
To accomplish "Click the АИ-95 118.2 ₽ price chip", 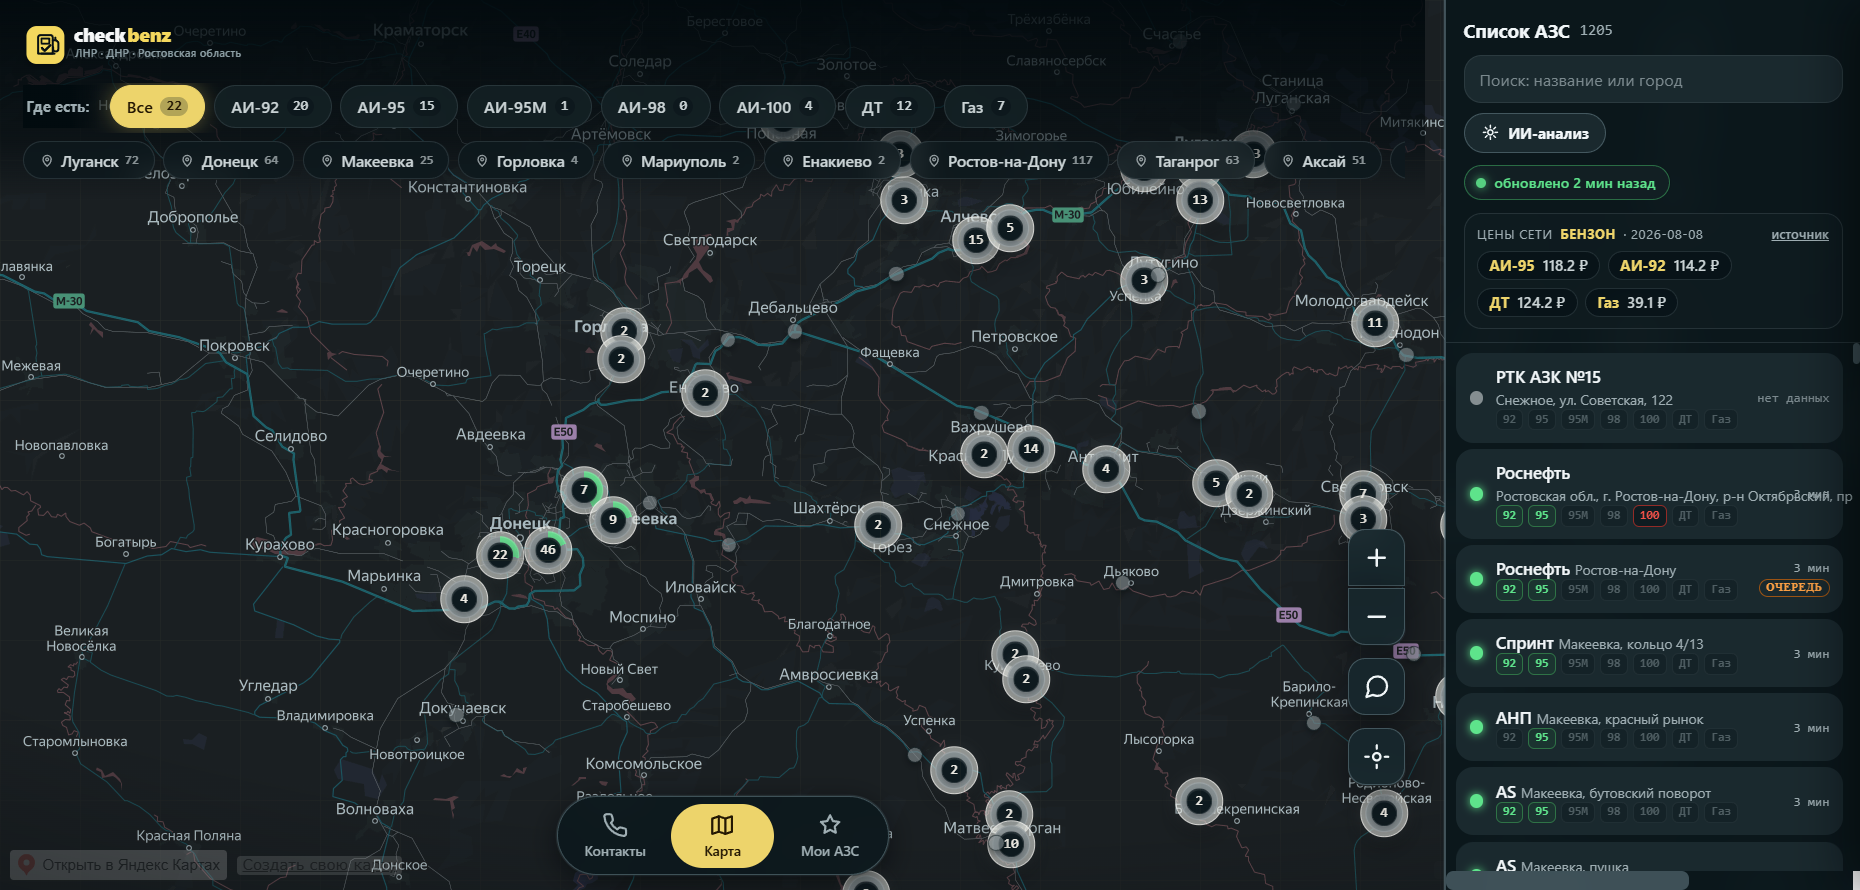I will [1538, 266].
